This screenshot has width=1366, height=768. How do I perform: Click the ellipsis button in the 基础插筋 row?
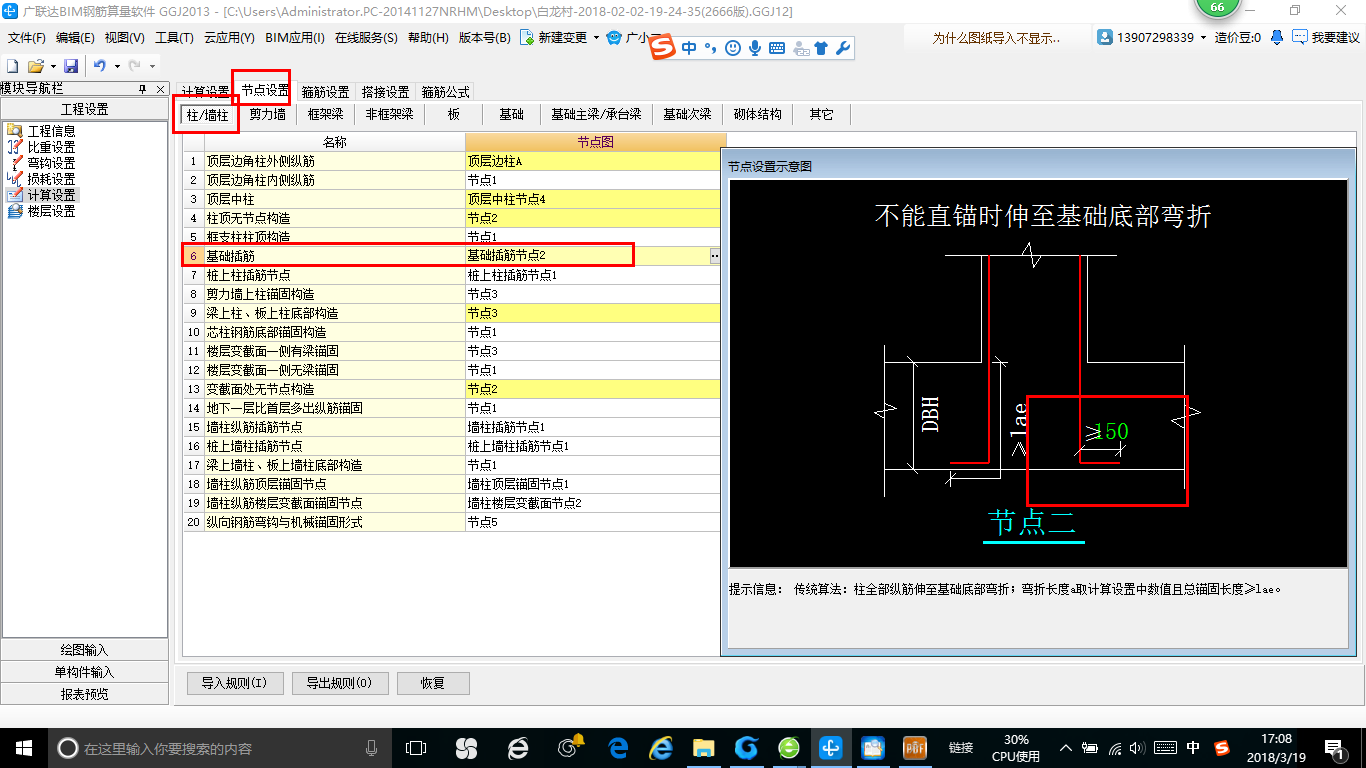click(714, 256)
